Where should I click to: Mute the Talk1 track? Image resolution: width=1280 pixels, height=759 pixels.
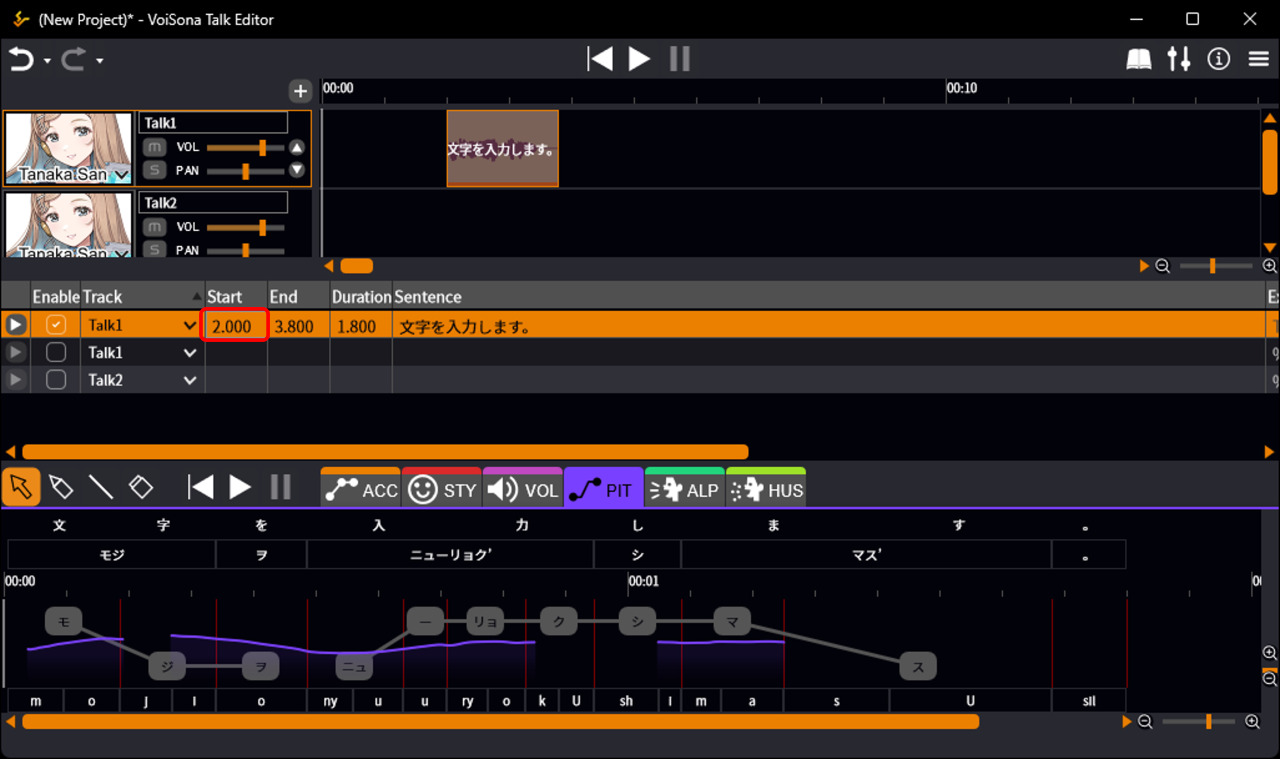click(154, 147)
